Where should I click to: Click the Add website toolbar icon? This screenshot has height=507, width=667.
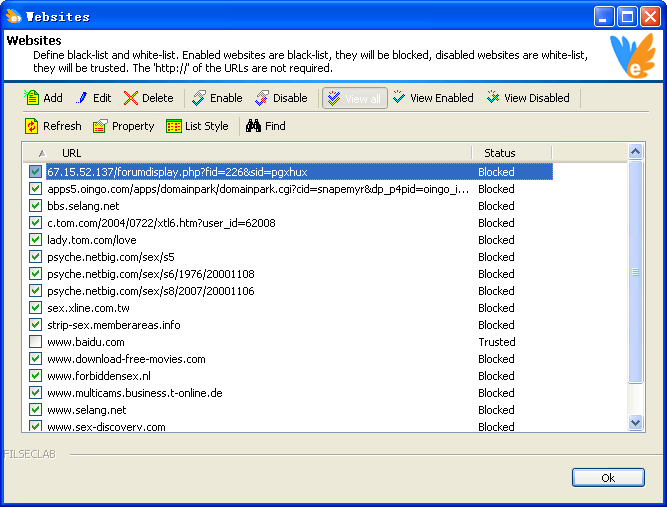tap(32, 98)
